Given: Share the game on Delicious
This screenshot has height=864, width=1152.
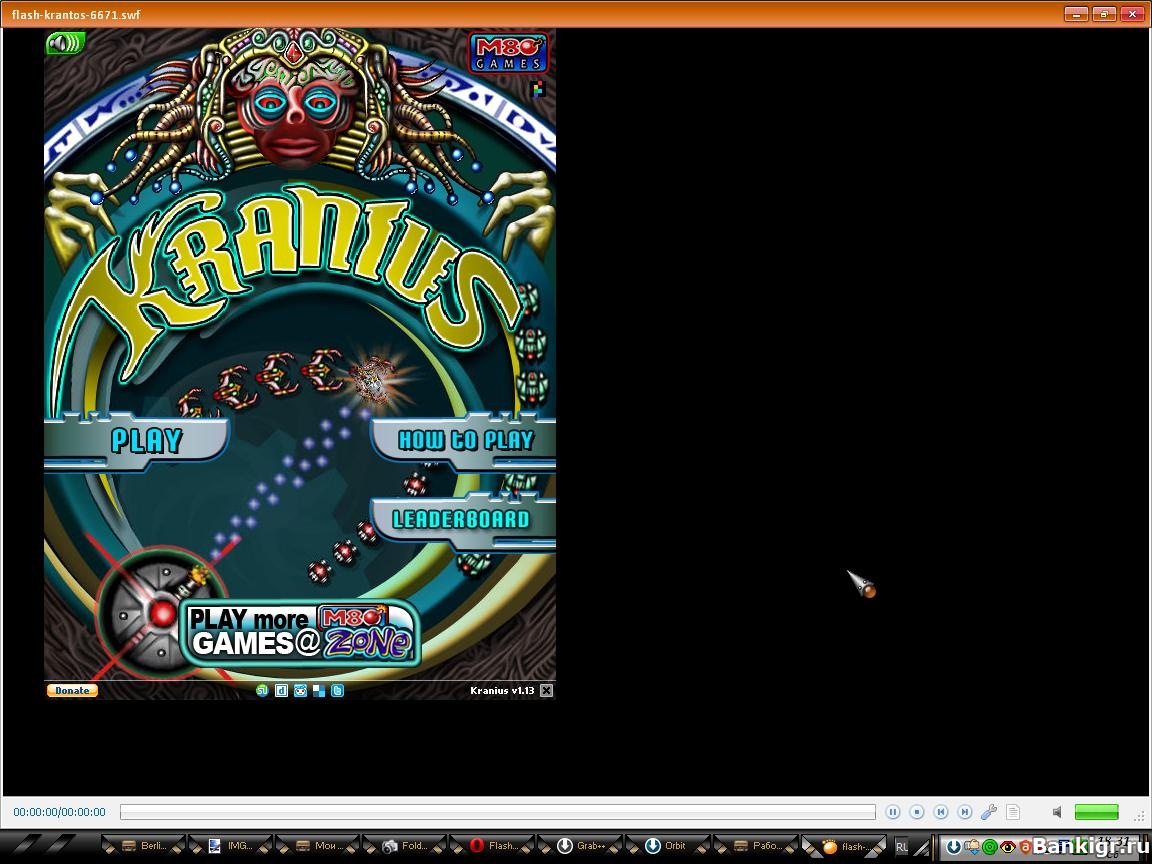Looking at the screenshot, I should tap(319, 691).
